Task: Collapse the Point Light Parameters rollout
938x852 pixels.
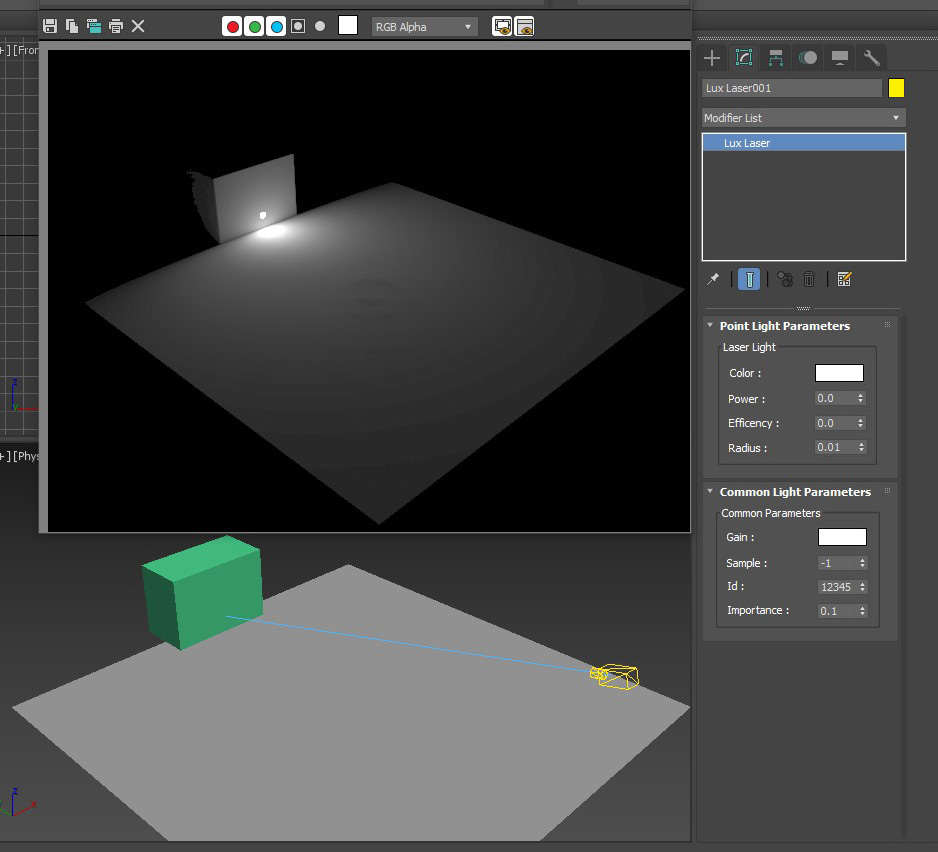Action: point(784,326)
